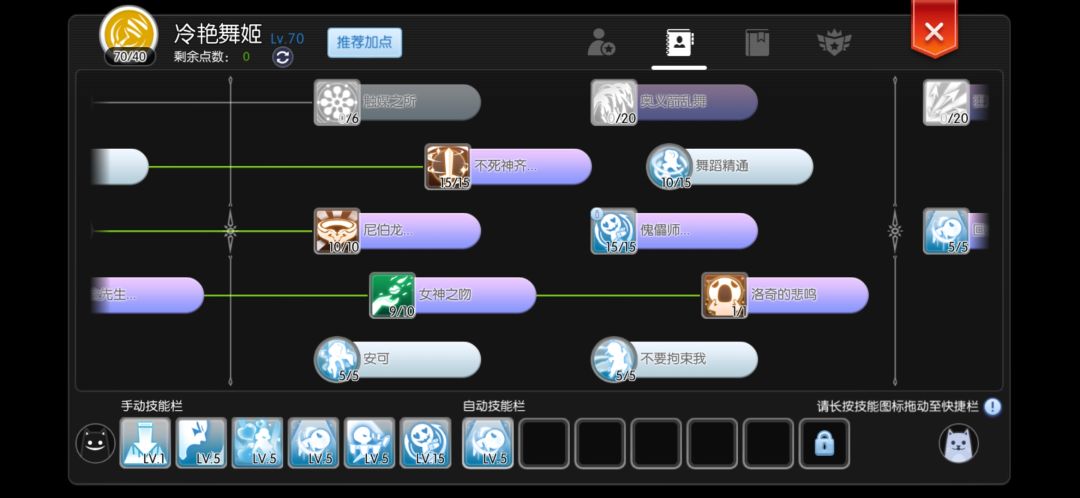This screenshot has width=1080, height=498.
Task: Open the 女神之吻 skill icon
Action: point(392,295)
